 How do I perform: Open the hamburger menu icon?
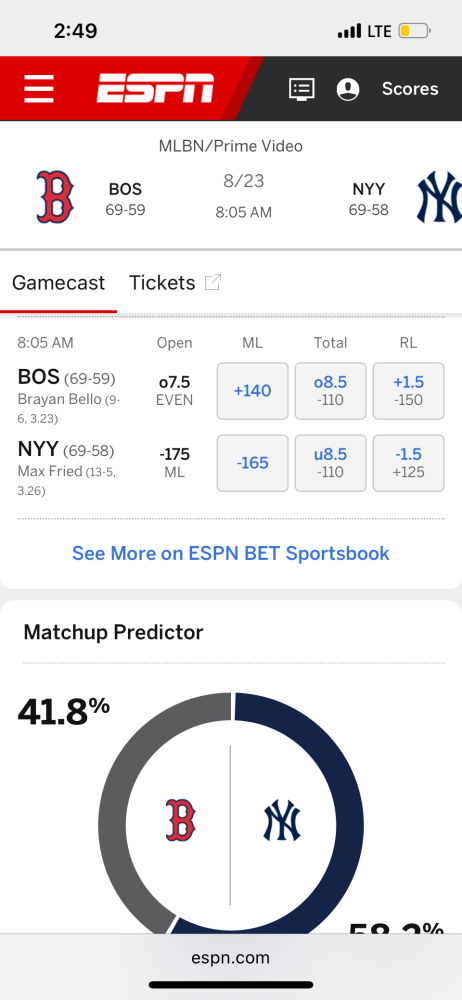tap(39, 89)
